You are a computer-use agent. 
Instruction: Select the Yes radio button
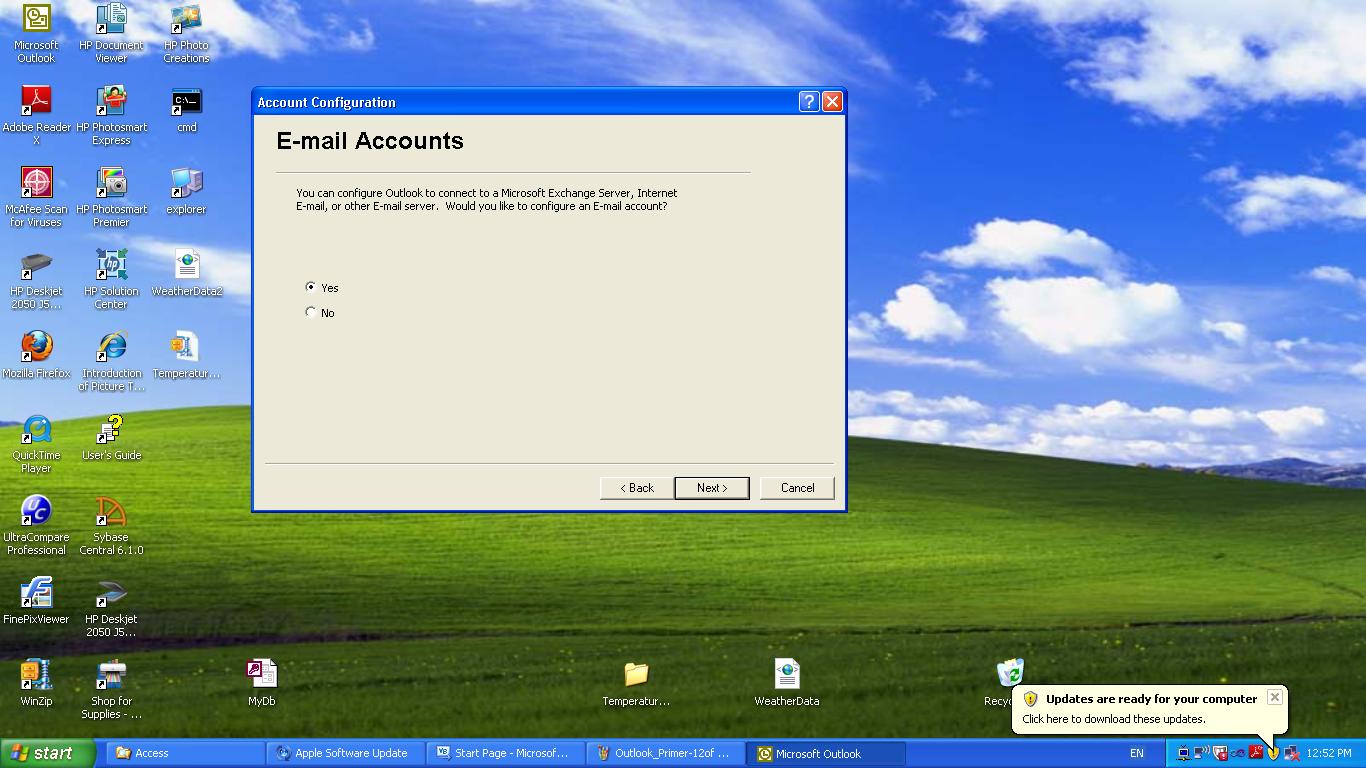click(x=311, y=287)
